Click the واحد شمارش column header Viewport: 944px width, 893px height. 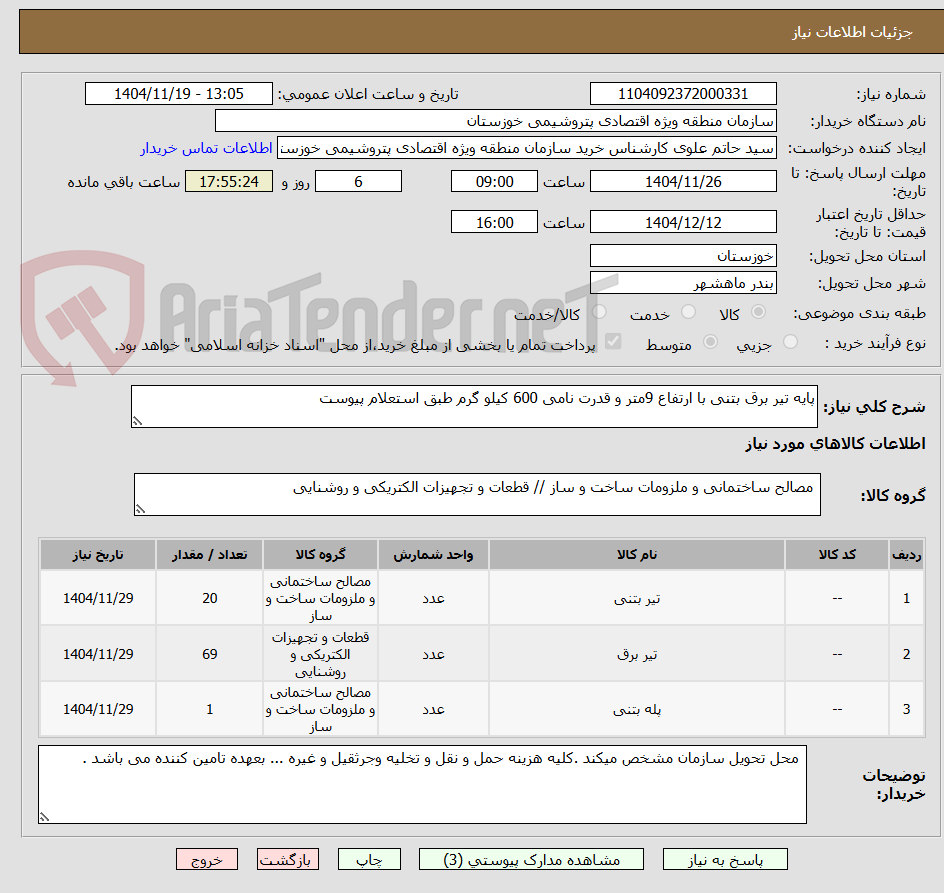coord(433,555)
